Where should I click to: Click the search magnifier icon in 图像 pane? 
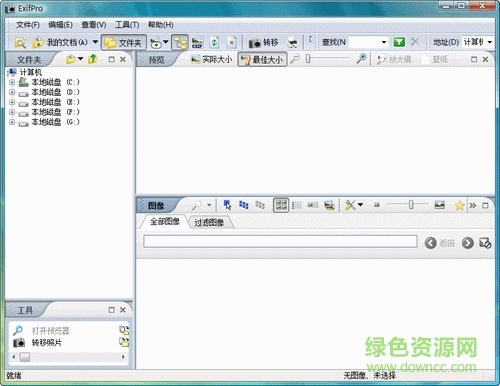(x=197, y=205)
